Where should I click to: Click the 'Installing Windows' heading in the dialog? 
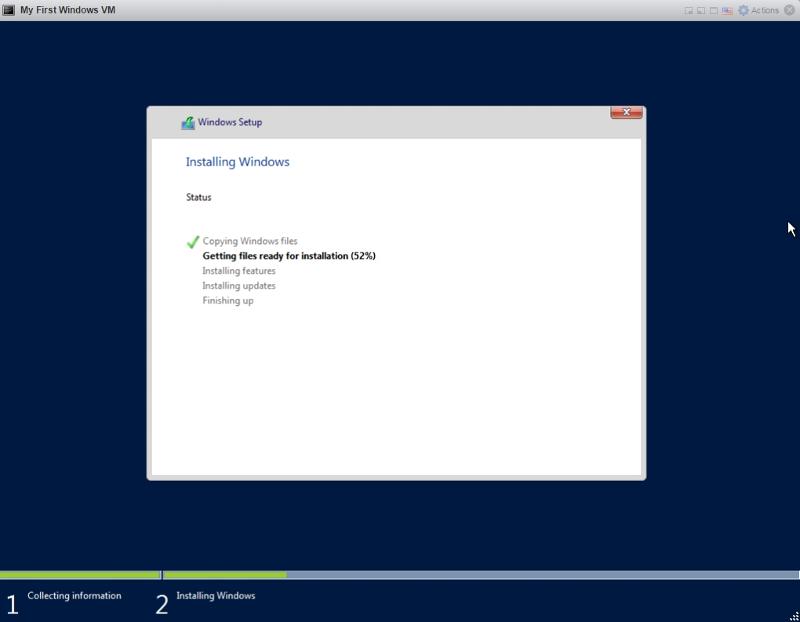(237, 162)
